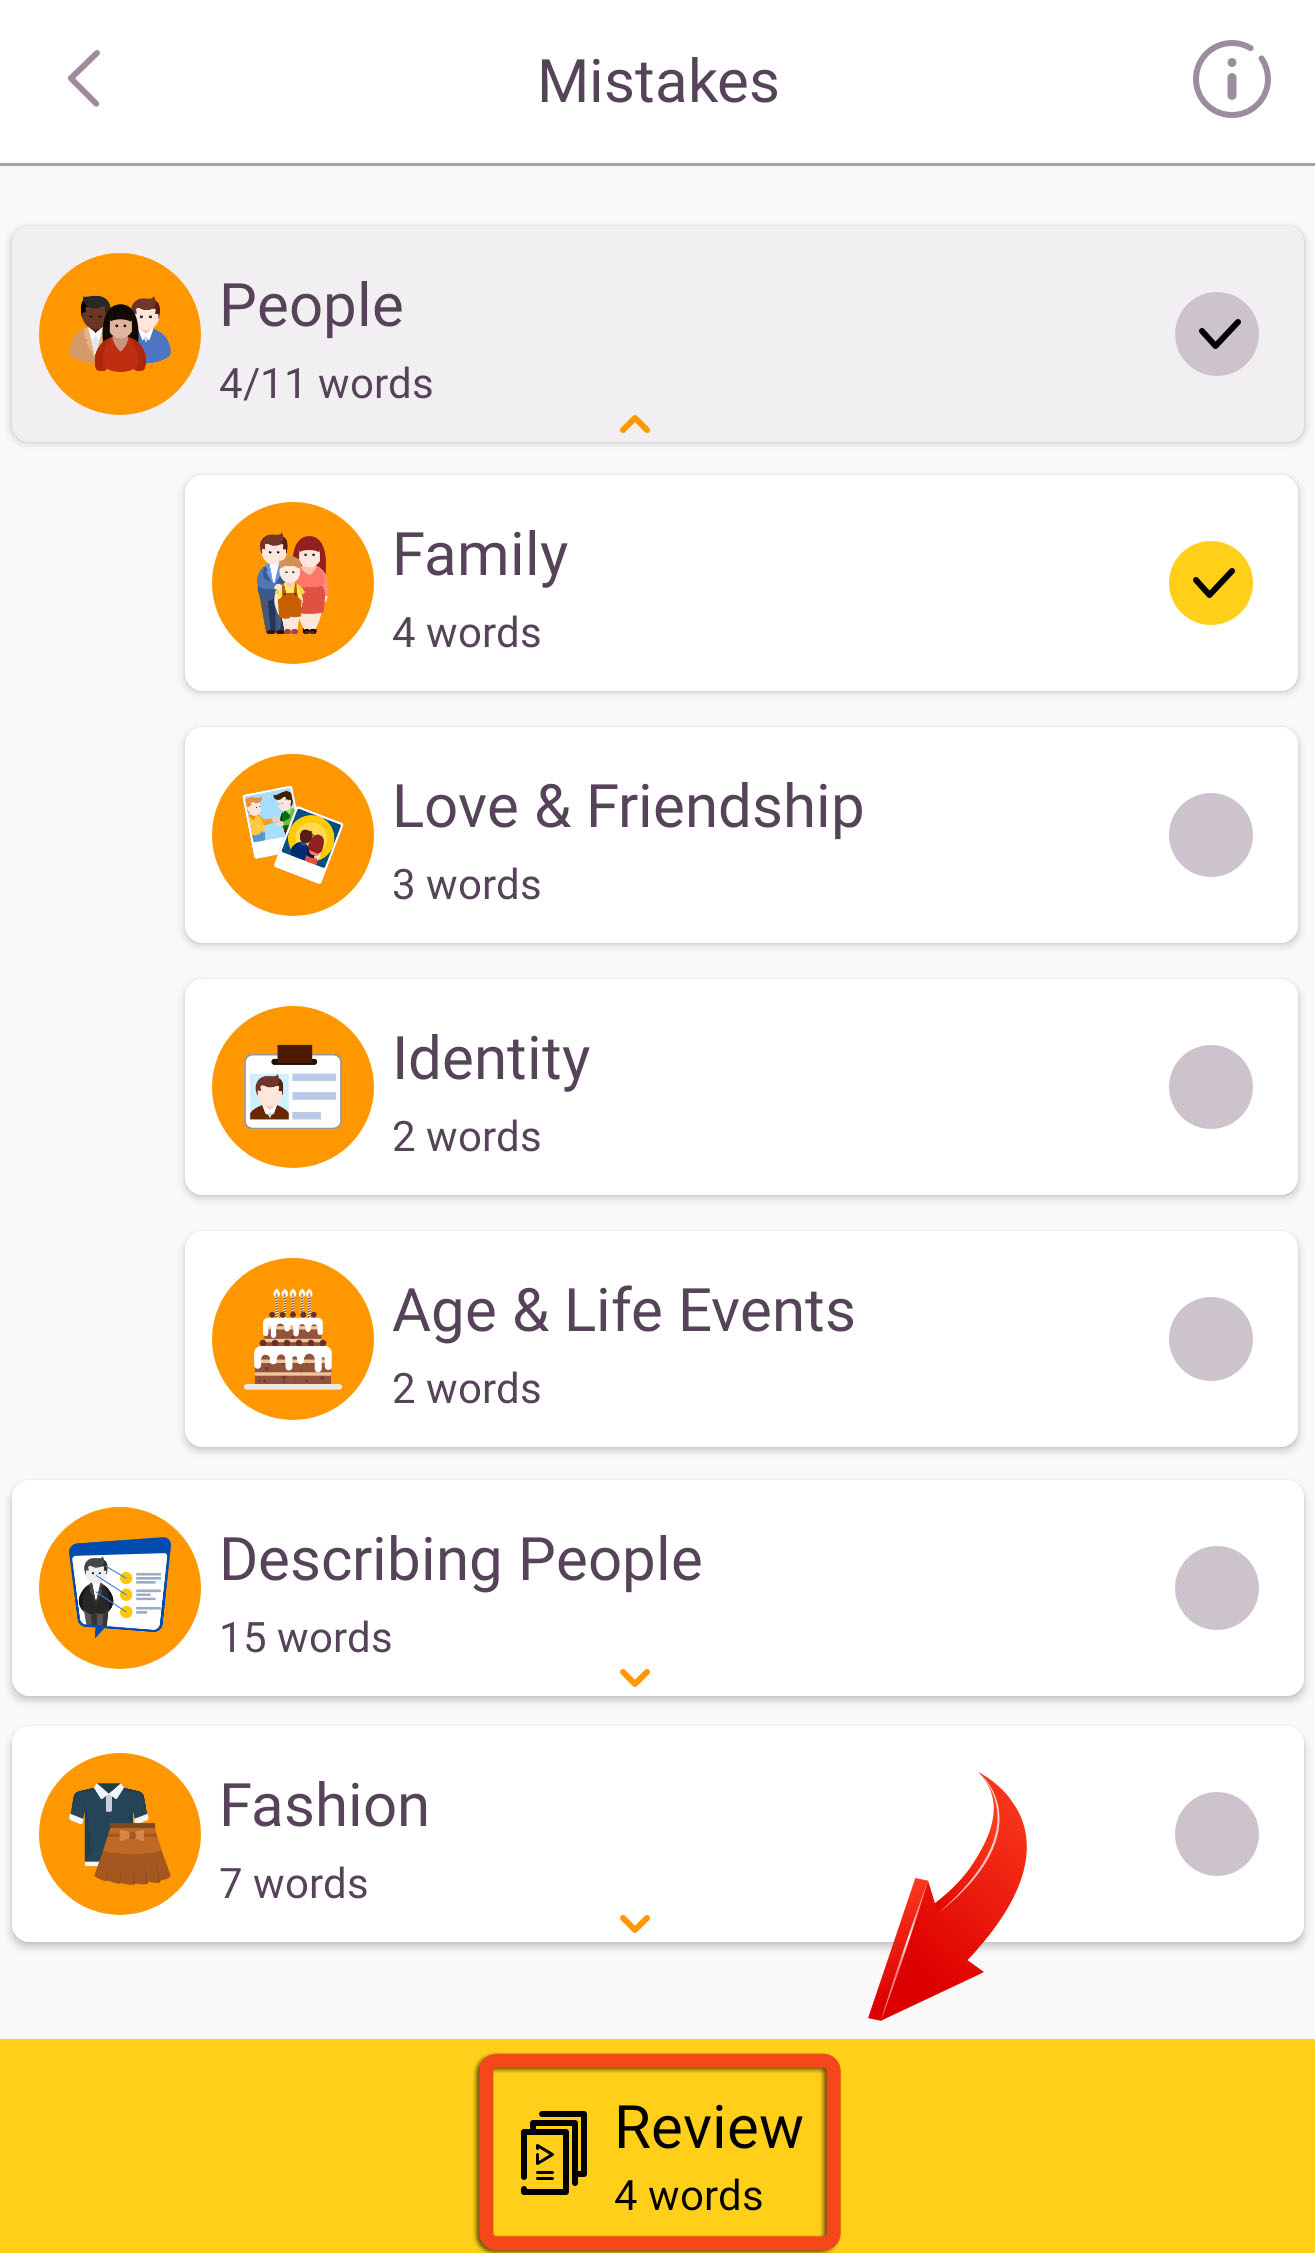Screen dimensions: 1315x2253
Task: Open the Fashion 7 words row
Action: [x=657, y=1834]
